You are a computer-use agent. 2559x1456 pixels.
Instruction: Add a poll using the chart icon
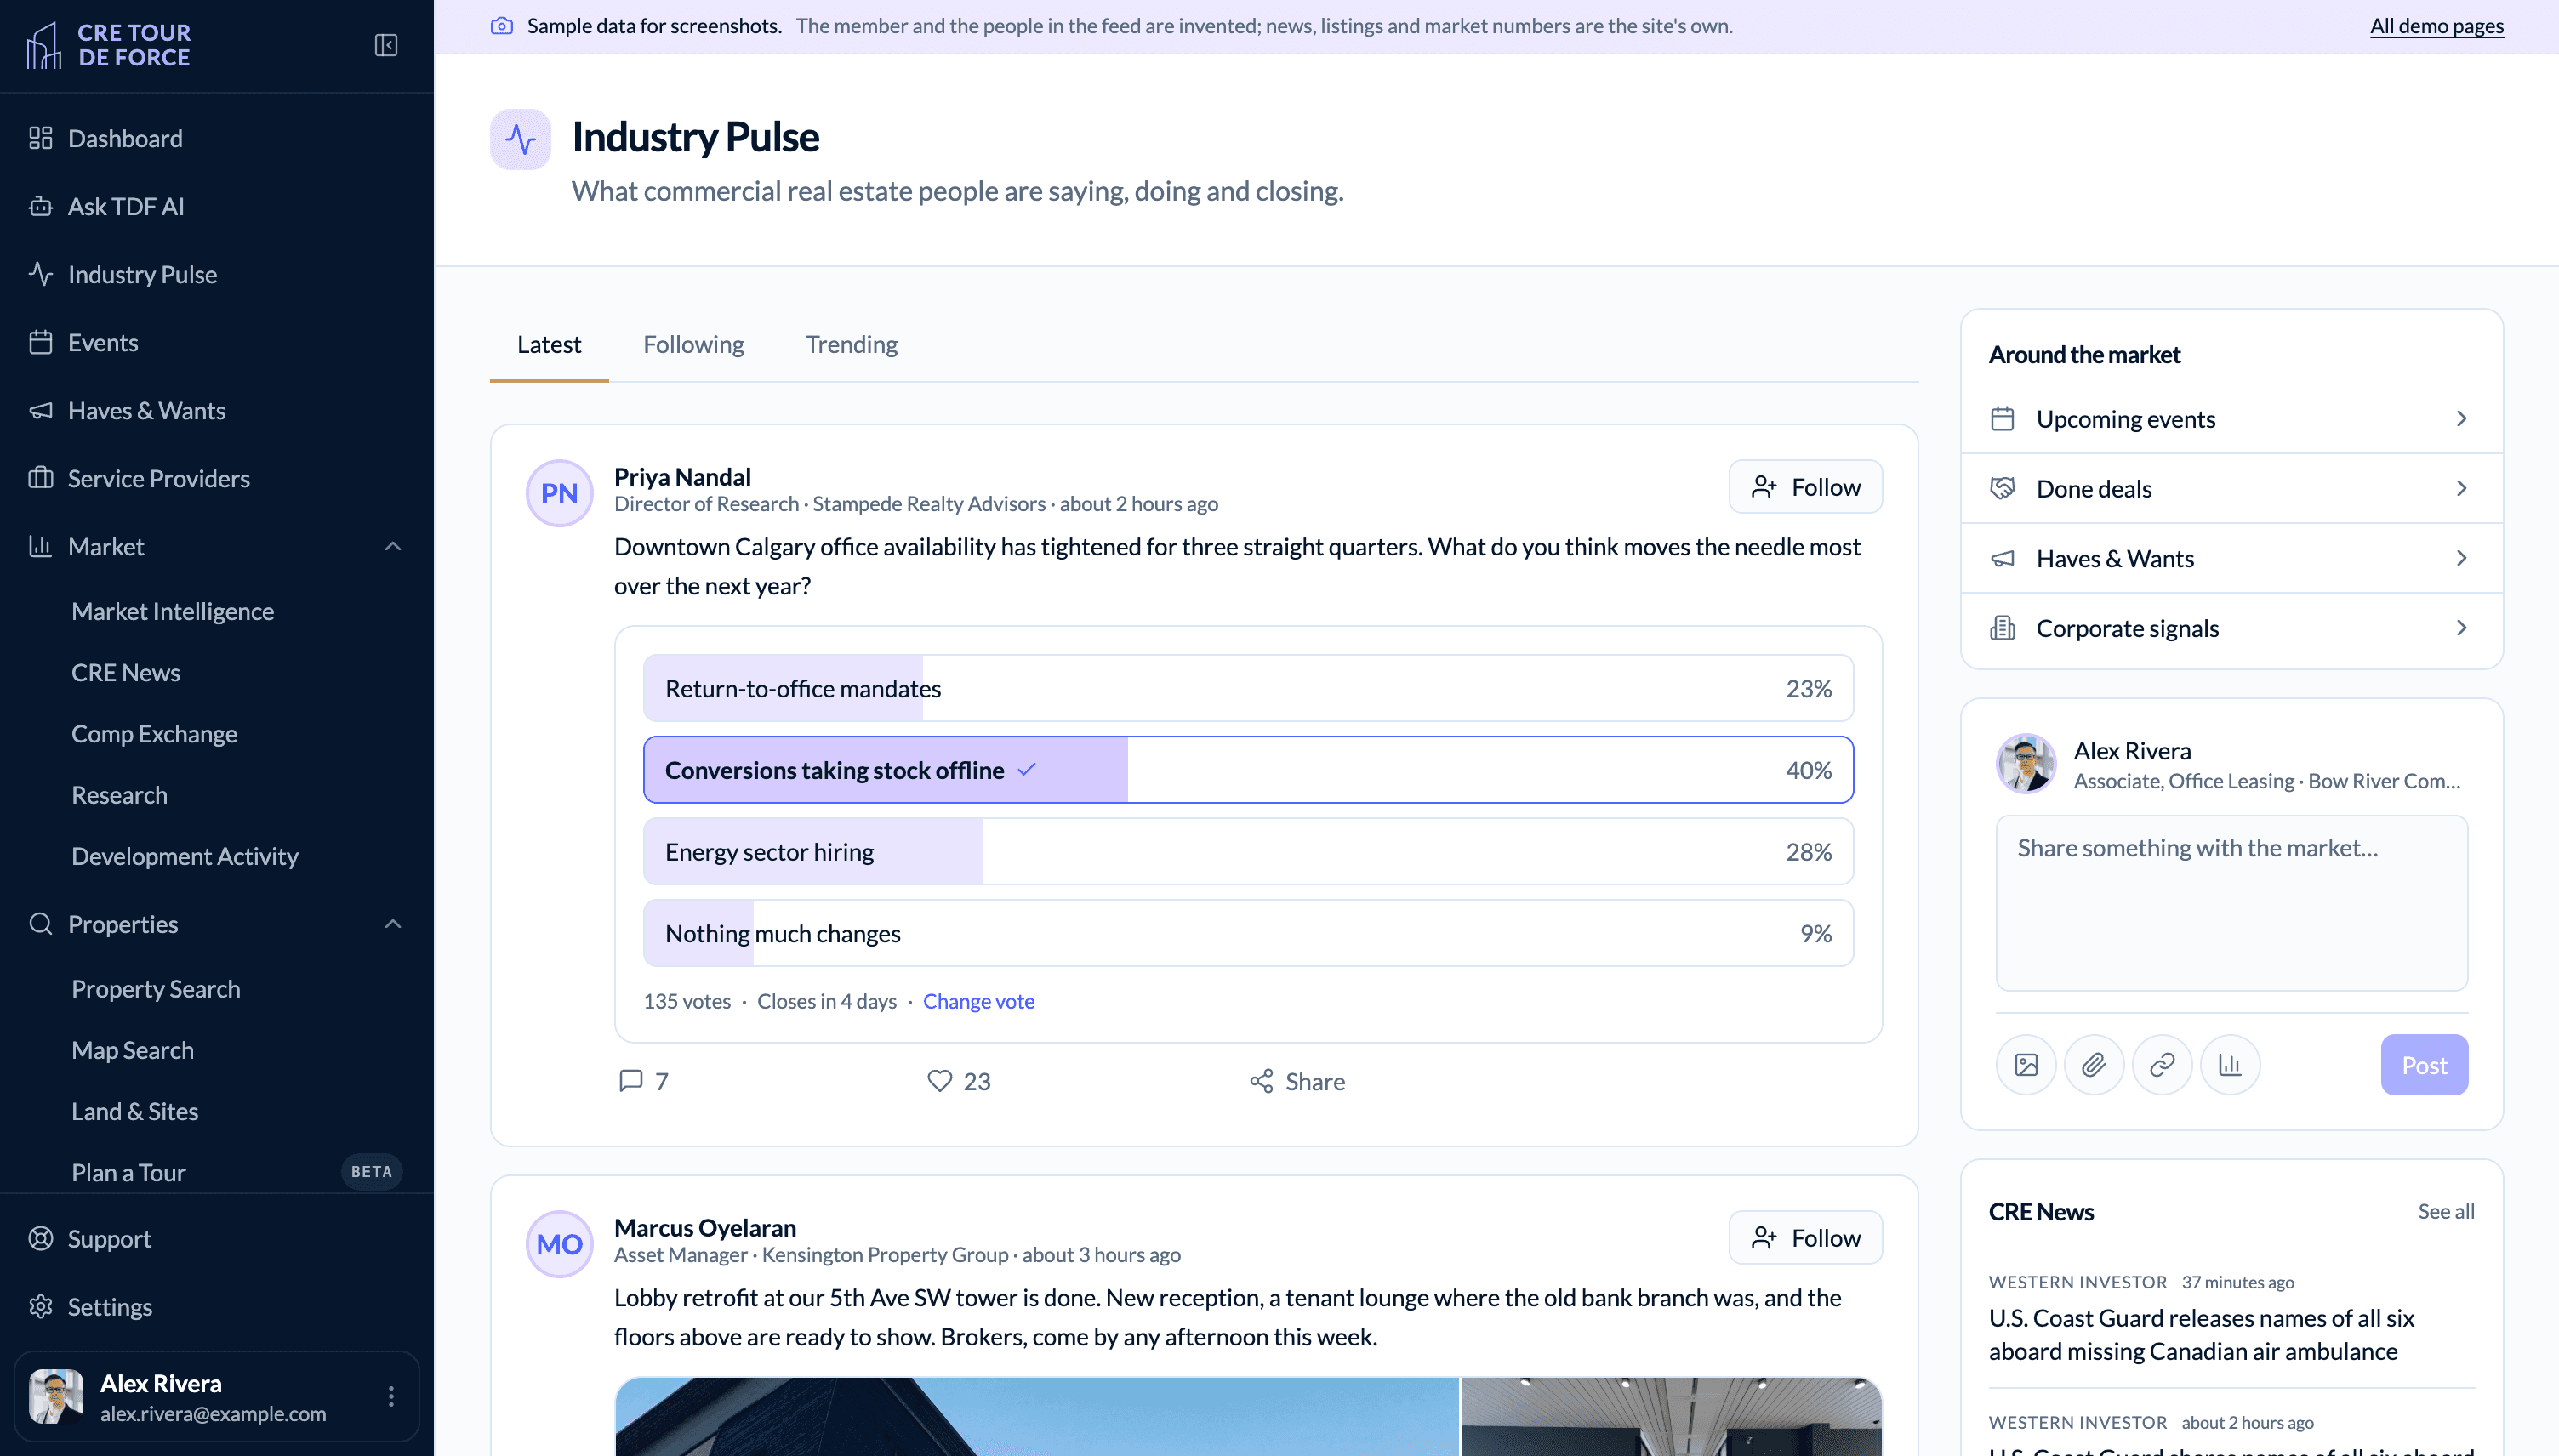2230,1065
